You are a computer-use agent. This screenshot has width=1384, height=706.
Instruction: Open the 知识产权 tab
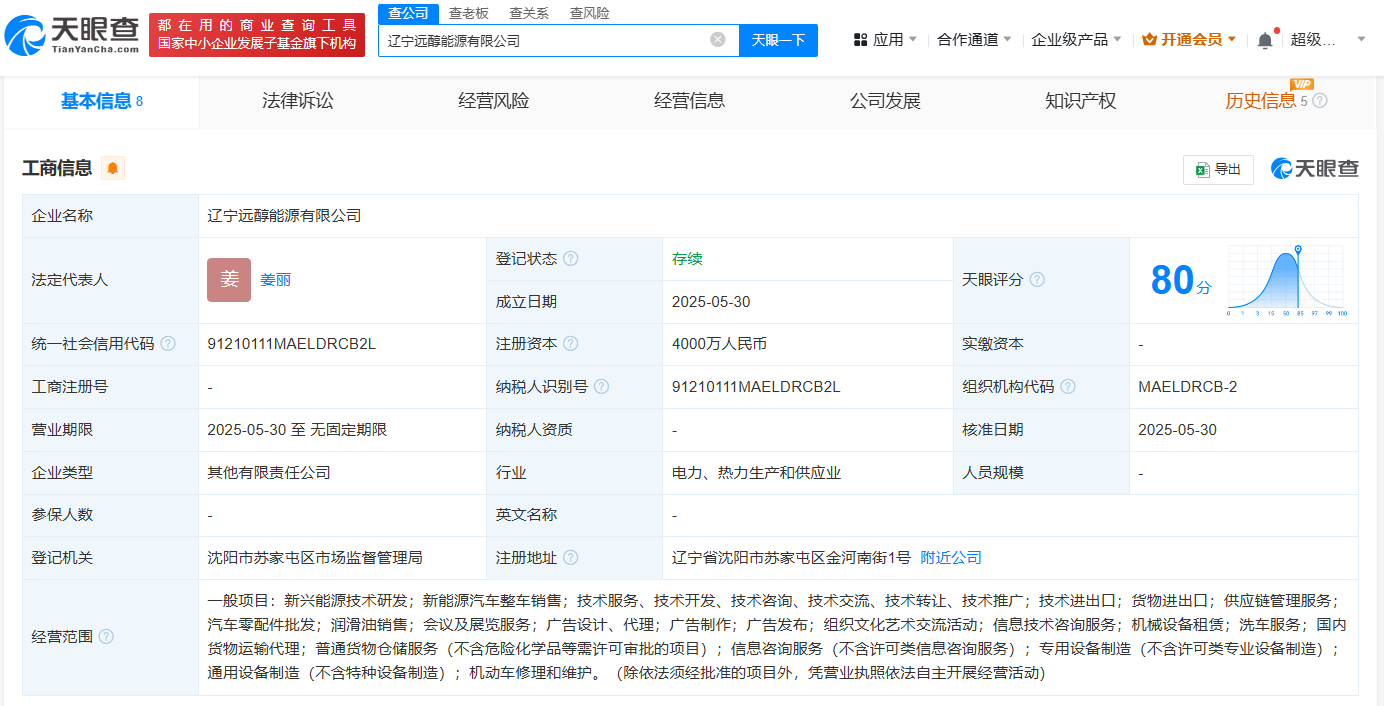coord(1080,101)
